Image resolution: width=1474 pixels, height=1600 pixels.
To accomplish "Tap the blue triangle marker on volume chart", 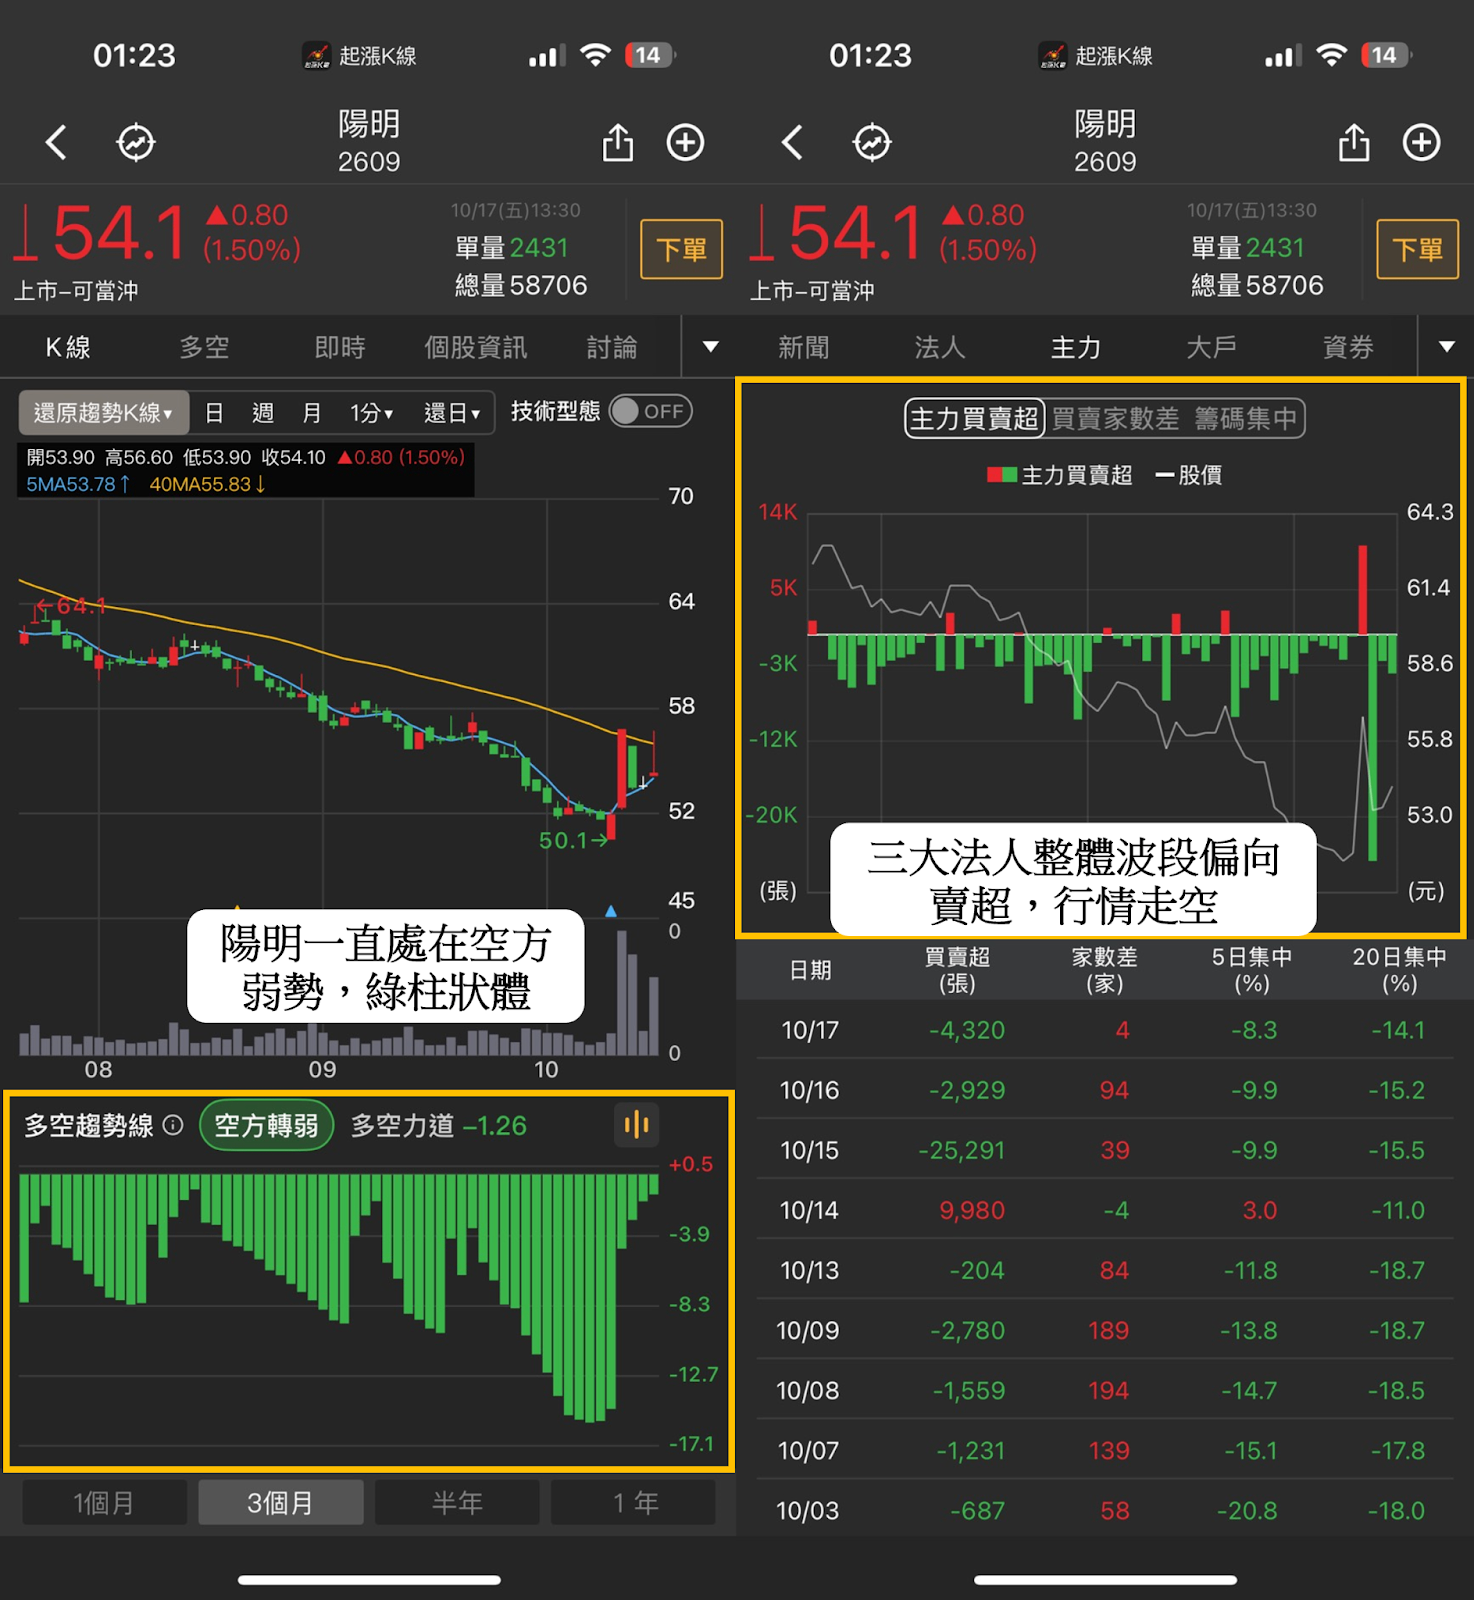I will [611, 911].
